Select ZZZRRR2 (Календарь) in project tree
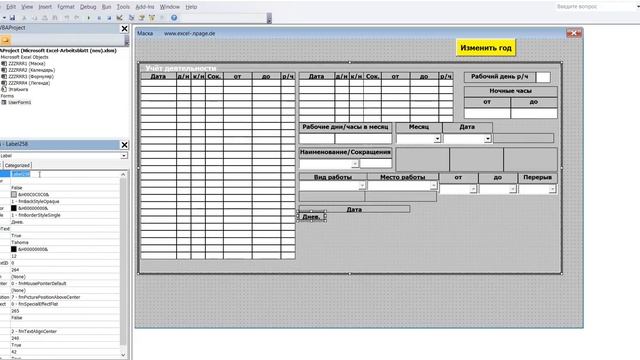This screenshot has height=360, width=640. coord(32,70)
